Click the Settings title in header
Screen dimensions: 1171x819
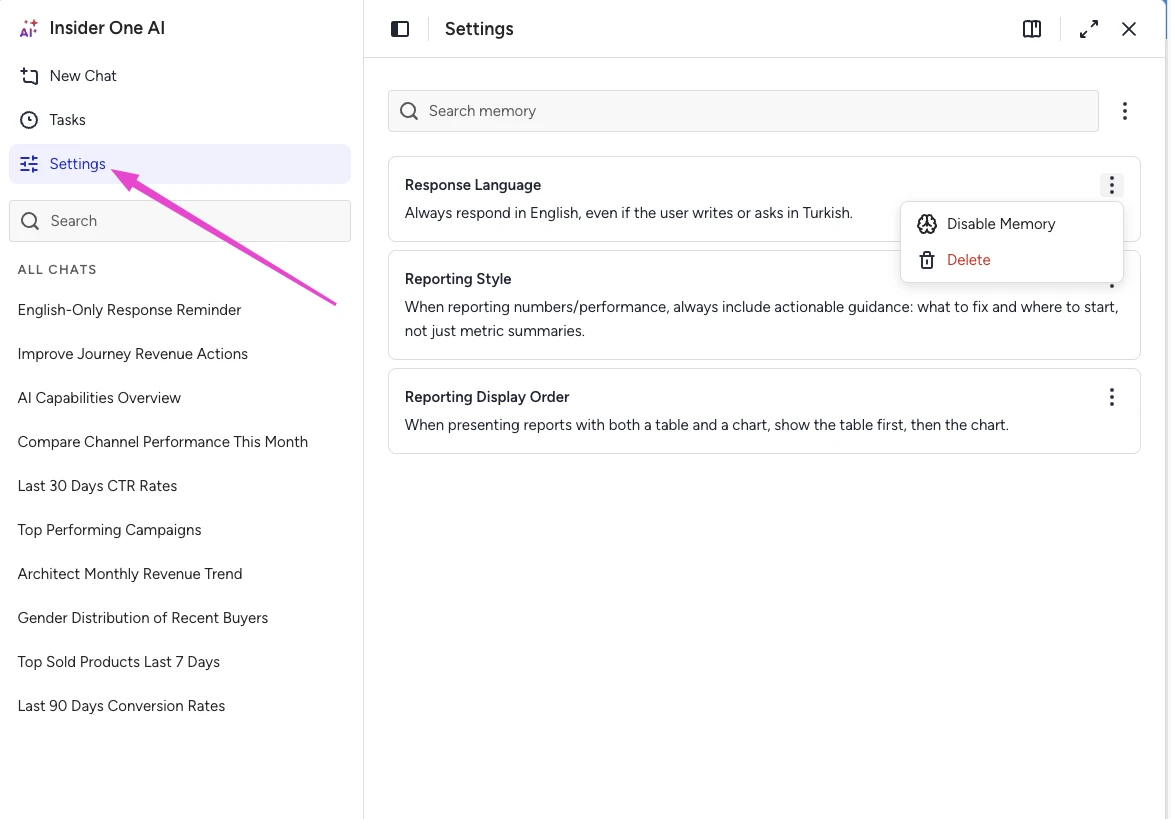point(479,29)
